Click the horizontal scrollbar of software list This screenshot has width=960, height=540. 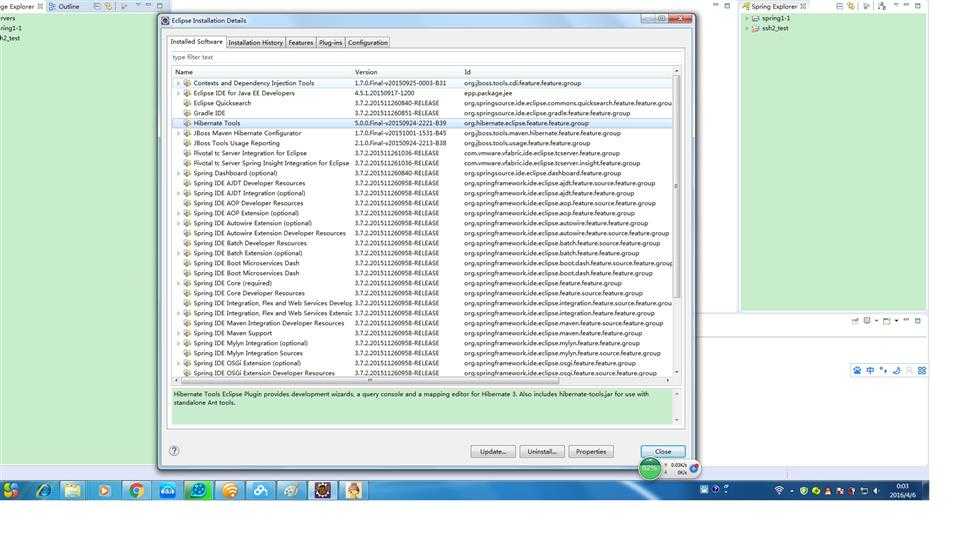tap(369, 380)
